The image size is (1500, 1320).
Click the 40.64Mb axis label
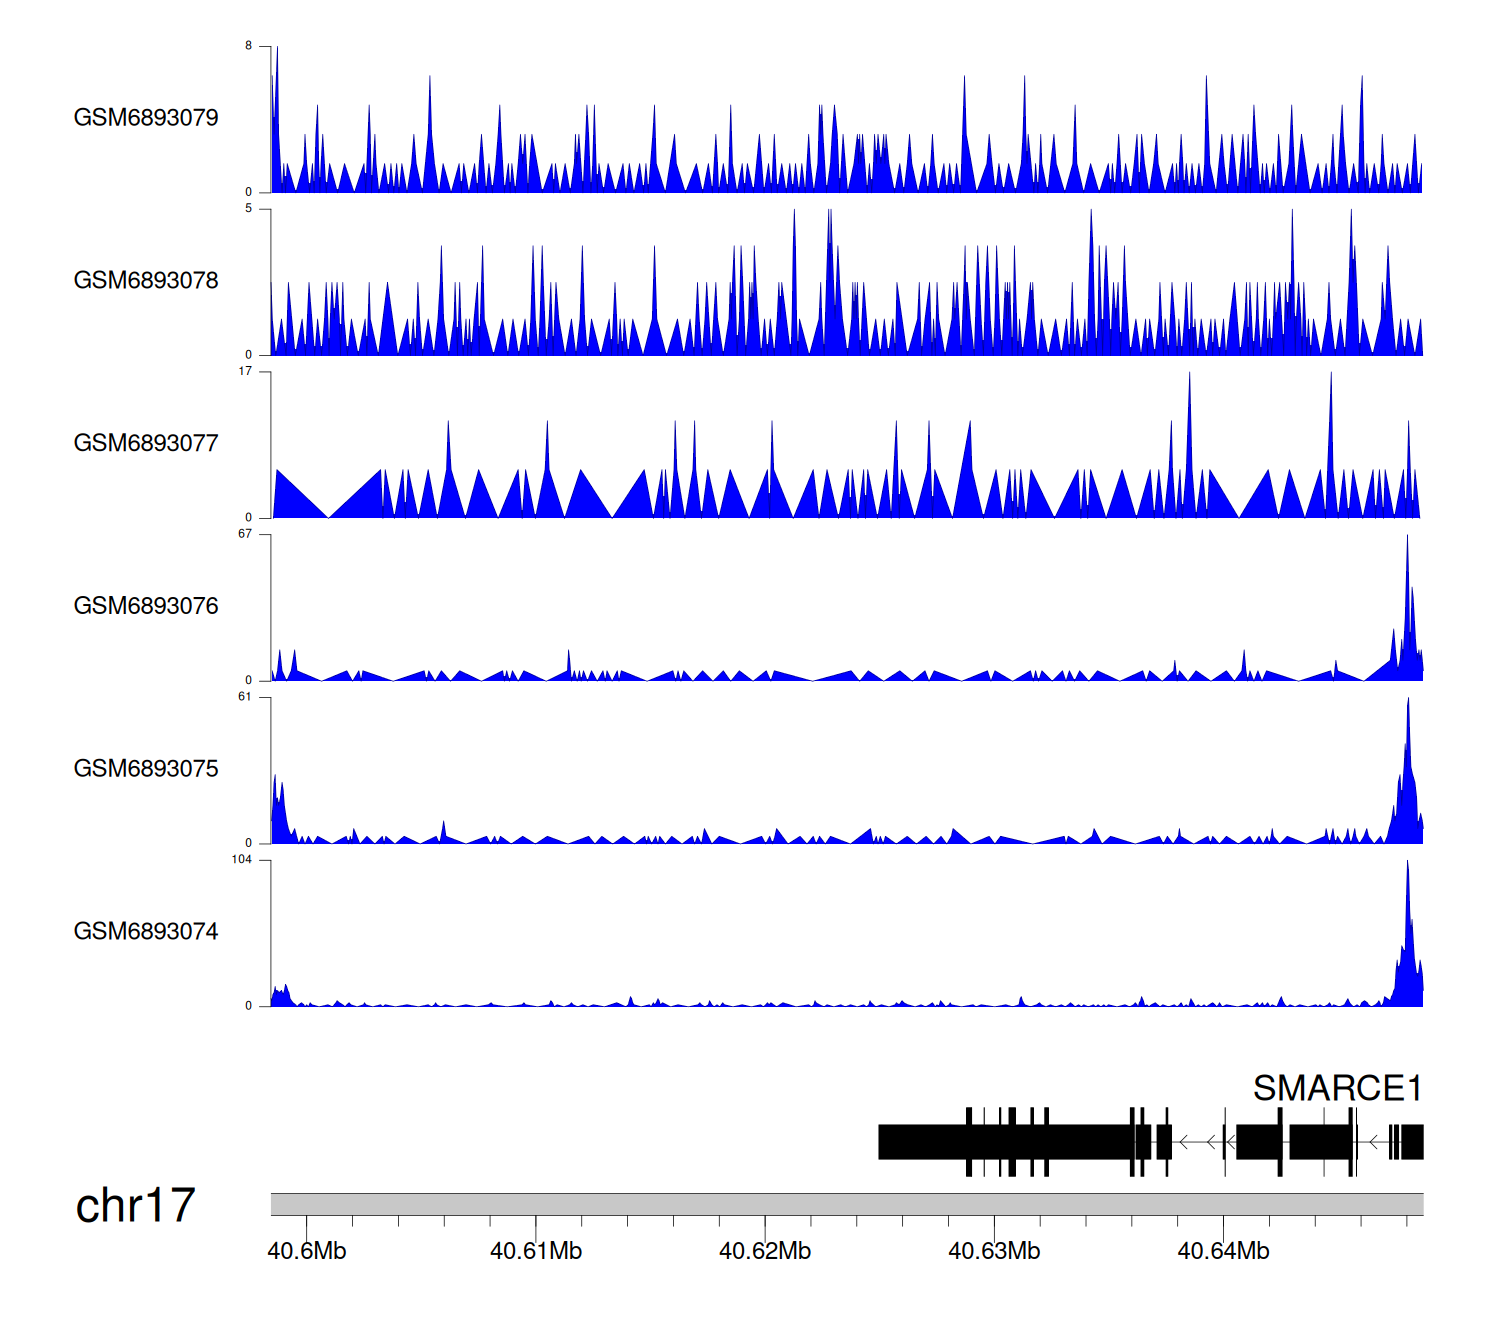point(1223,1251)
